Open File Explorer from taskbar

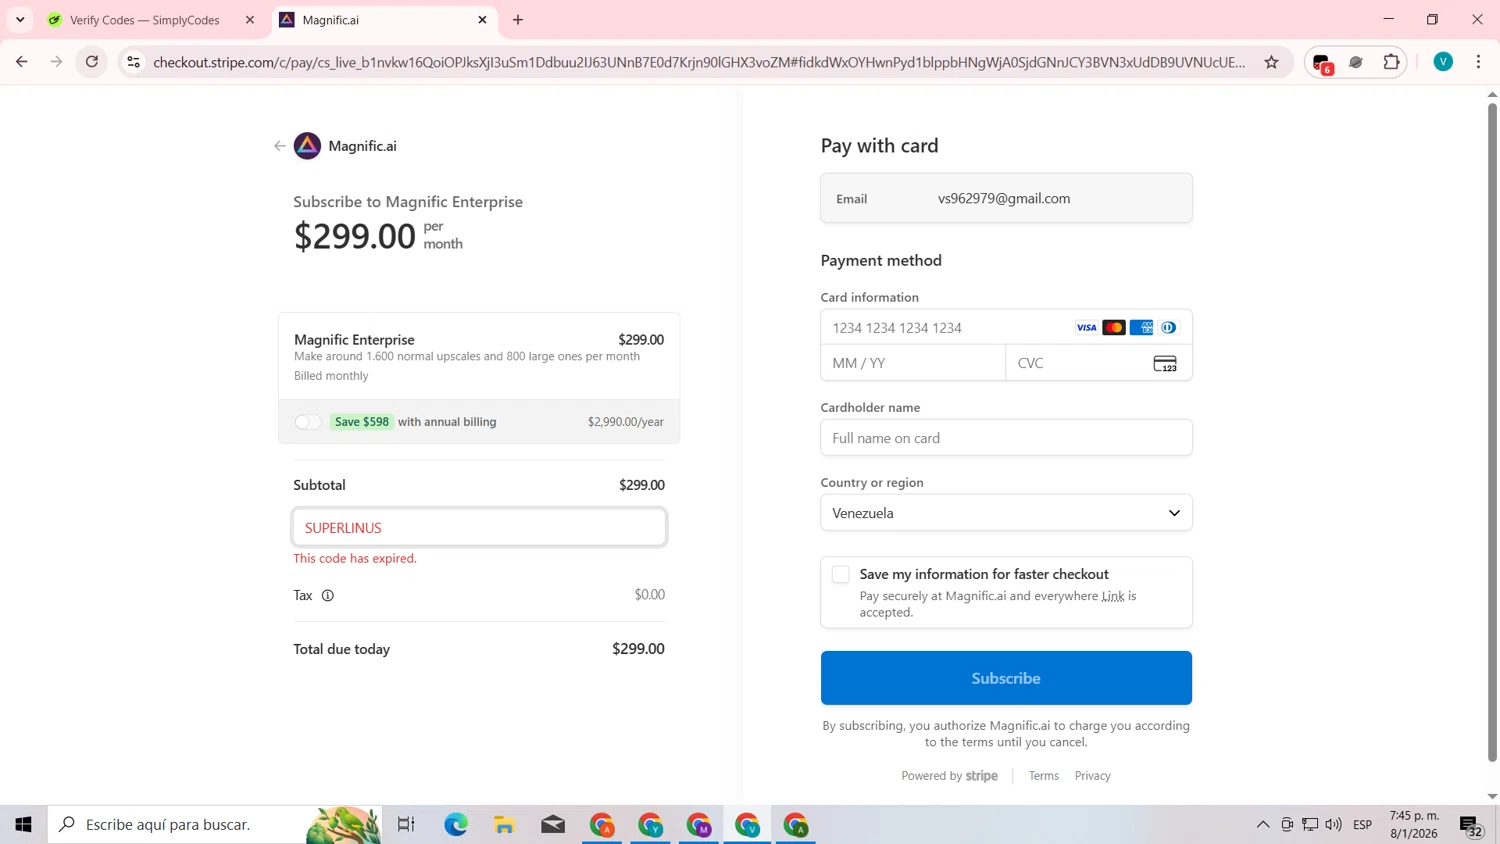[504, 825]
